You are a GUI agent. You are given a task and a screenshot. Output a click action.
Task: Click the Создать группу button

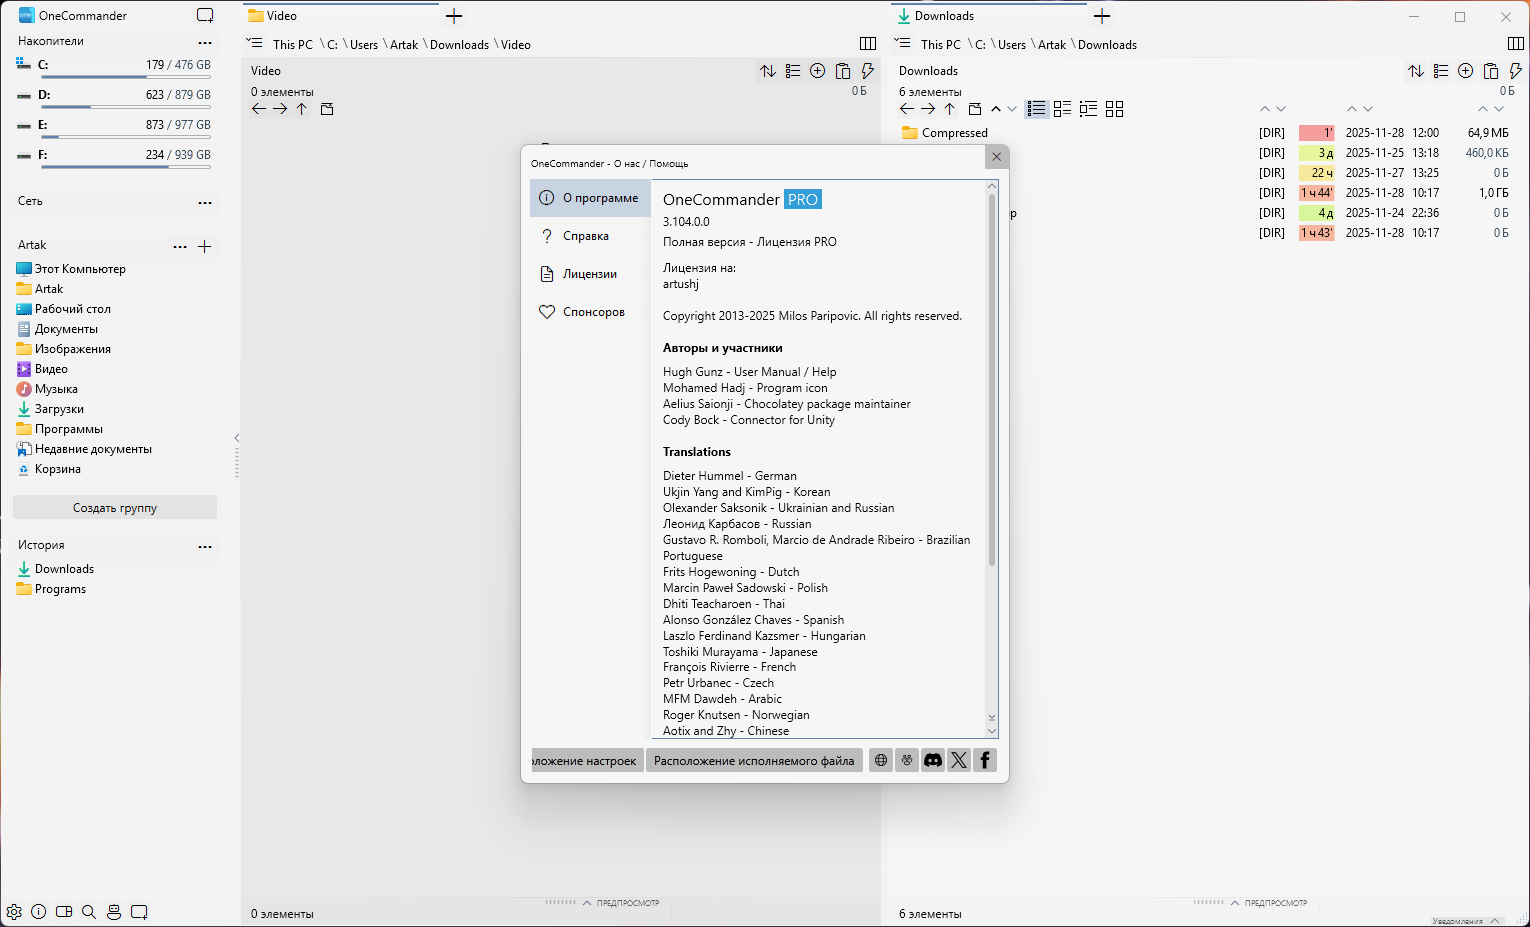click(x=115, y=508)
